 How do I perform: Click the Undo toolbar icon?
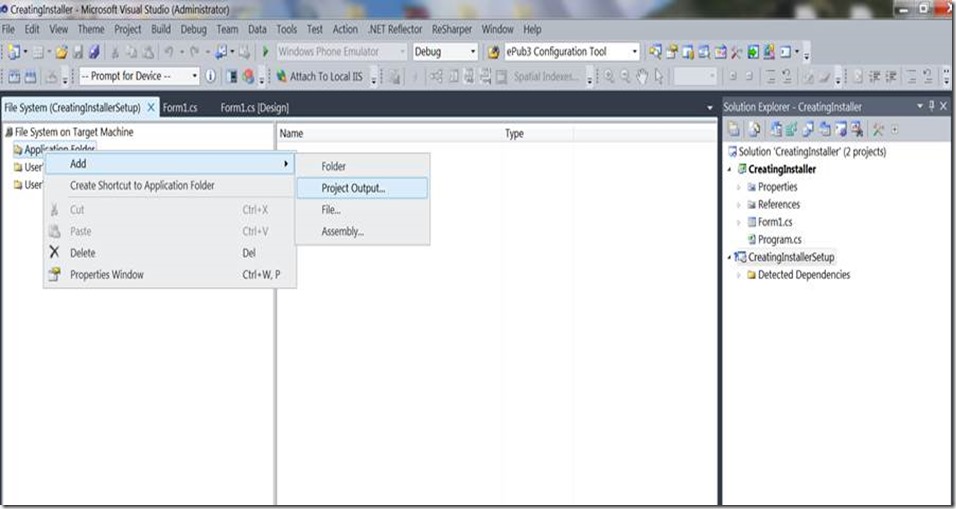(169, 52)
